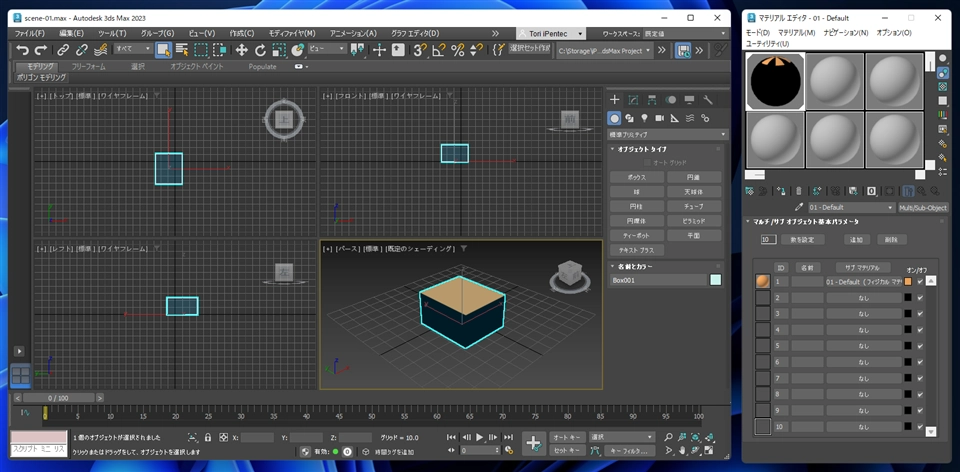Viewport: 960px width, 472px height.
Task: Uncheck the on/off box for sub-material 1
Action: [920, 282]
